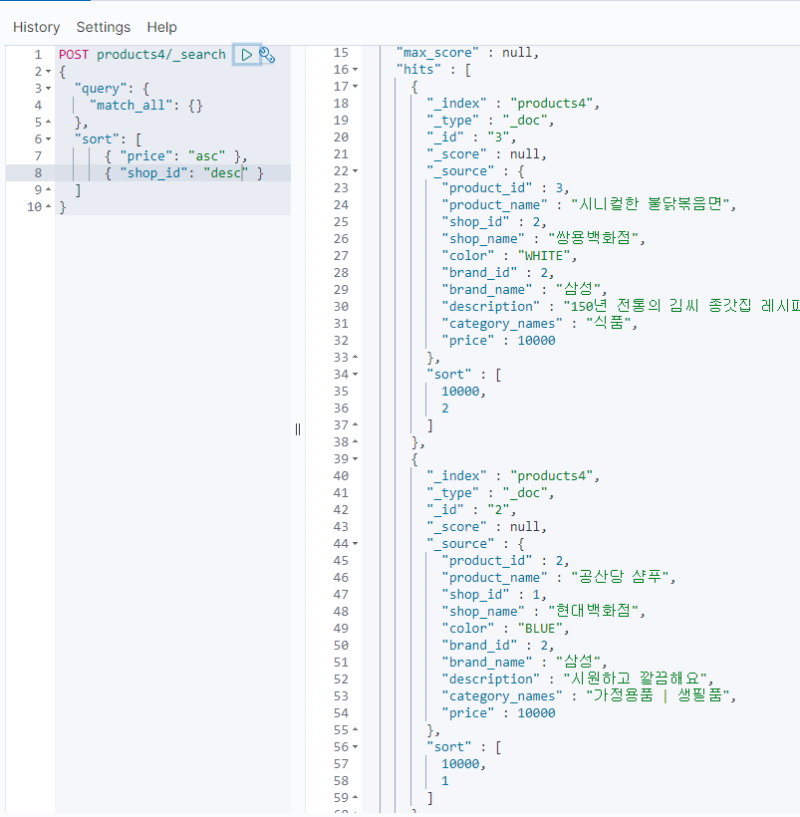The height and width of the screenshot is (817, 800).
Task: Click the "_id" : "2" line in output
Action: [x=472, y=510]
